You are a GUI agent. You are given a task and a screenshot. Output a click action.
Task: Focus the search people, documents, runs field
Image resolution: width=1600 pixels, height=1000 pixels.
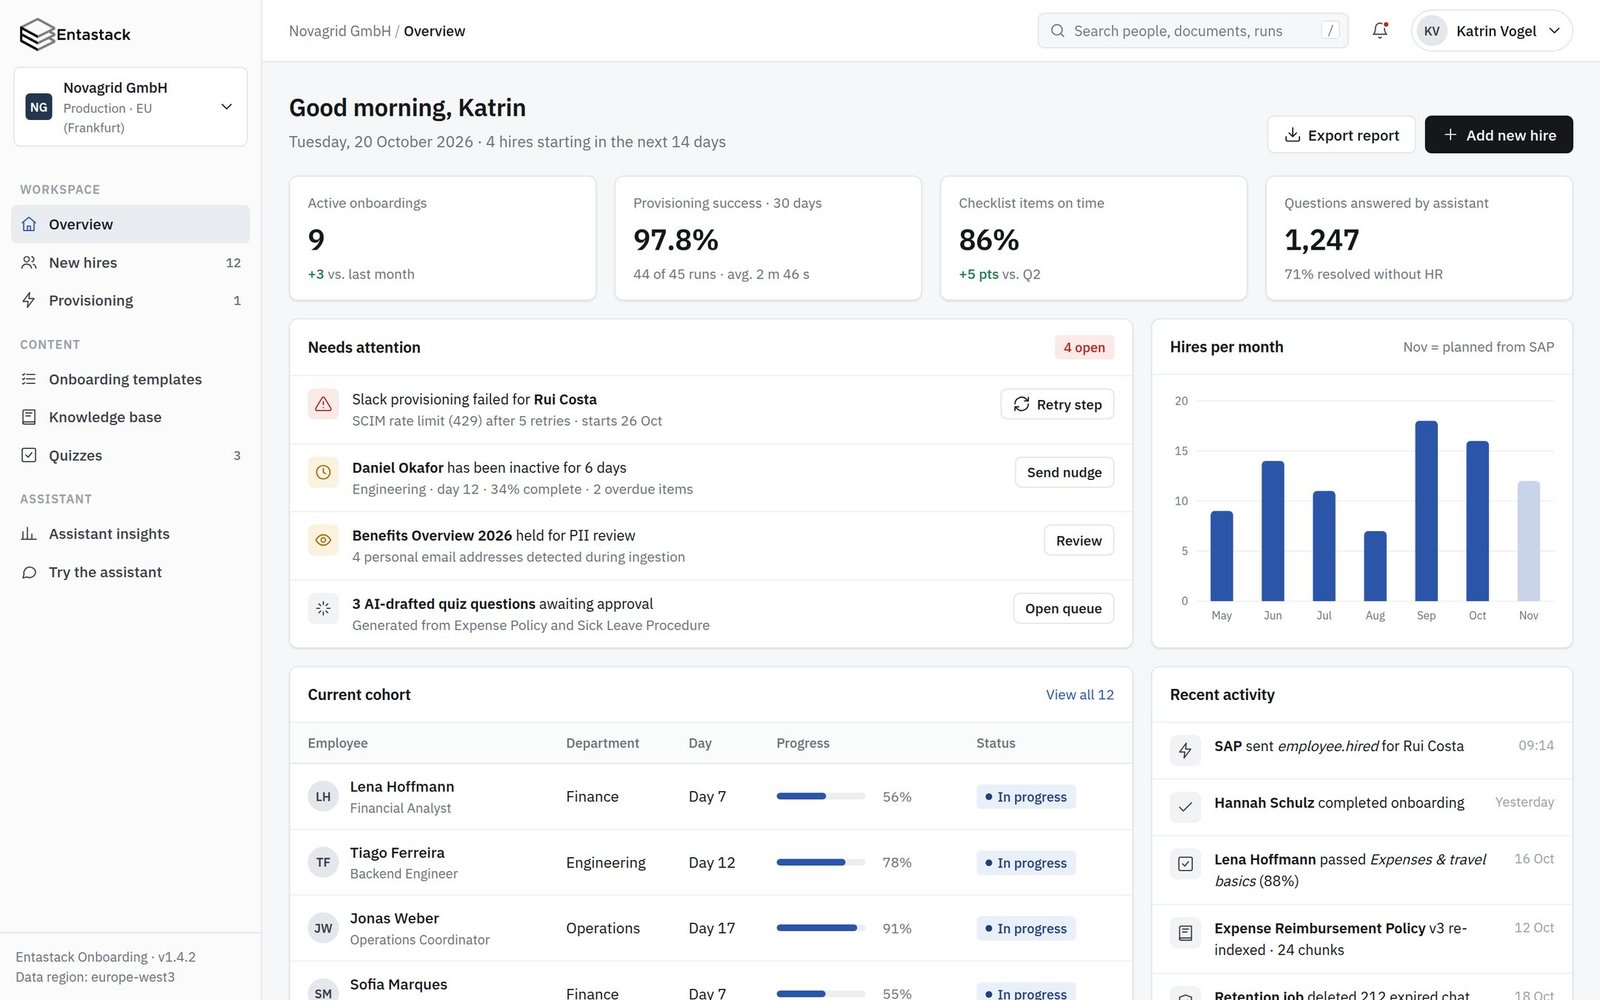pos(1193,31)
